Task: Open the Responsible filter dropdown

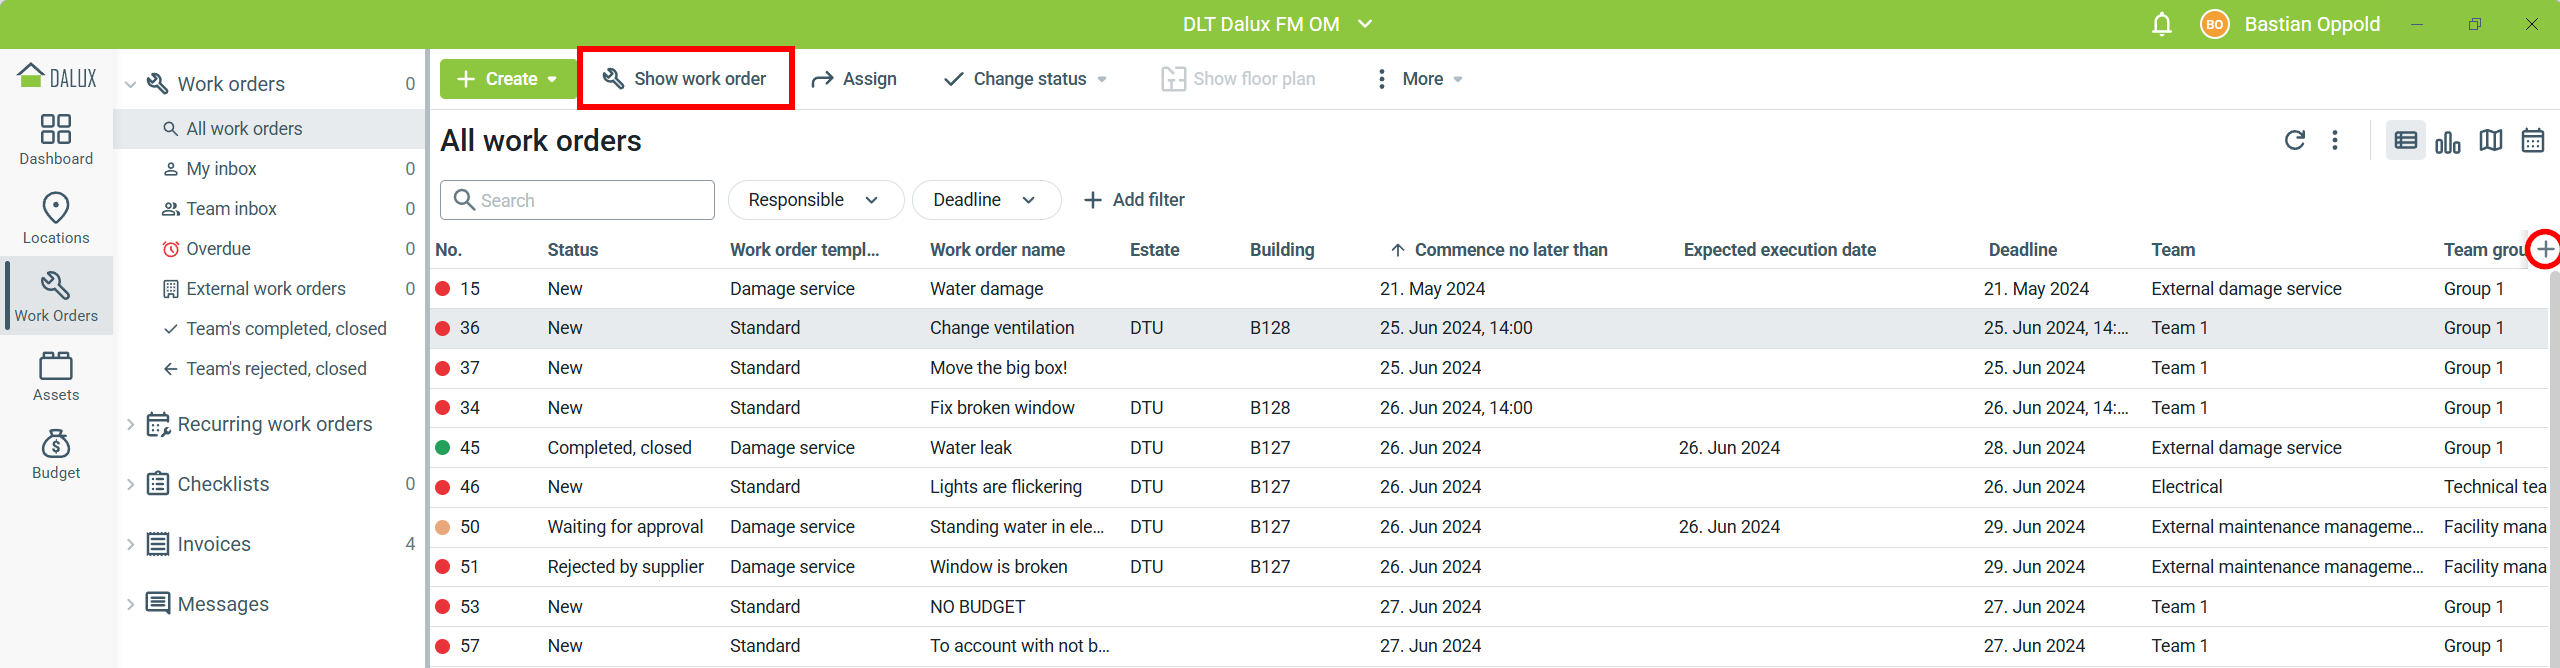Action: pyautogui.click(x=814, y=200)
